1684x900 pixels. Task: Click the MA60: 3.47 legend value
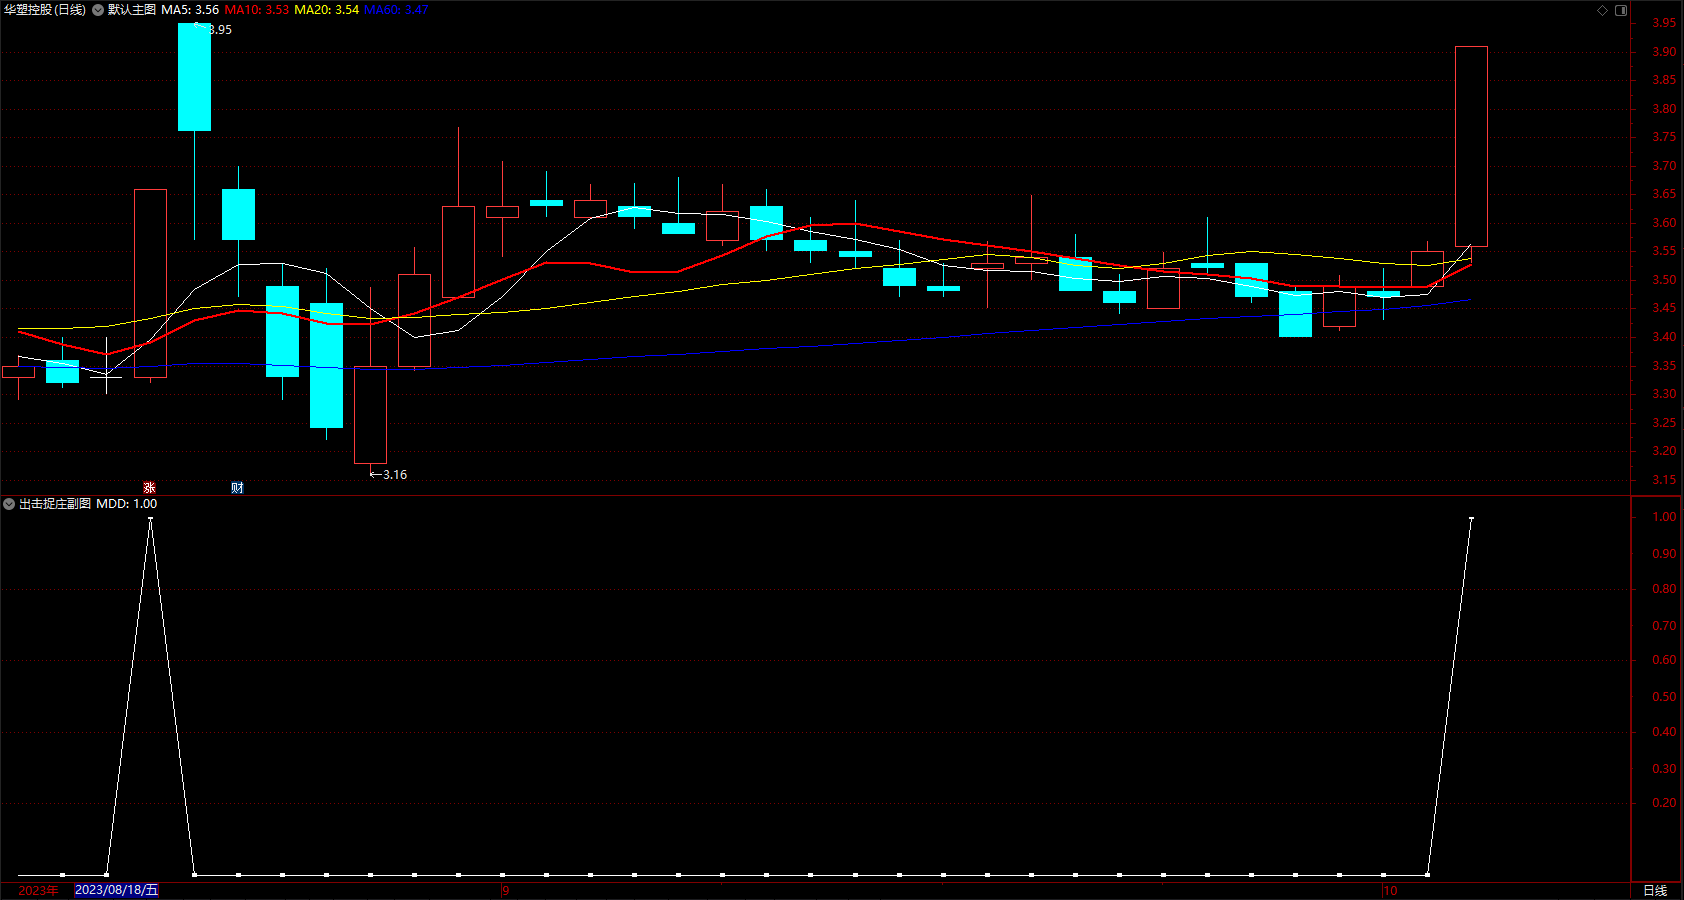coord(396,10)
